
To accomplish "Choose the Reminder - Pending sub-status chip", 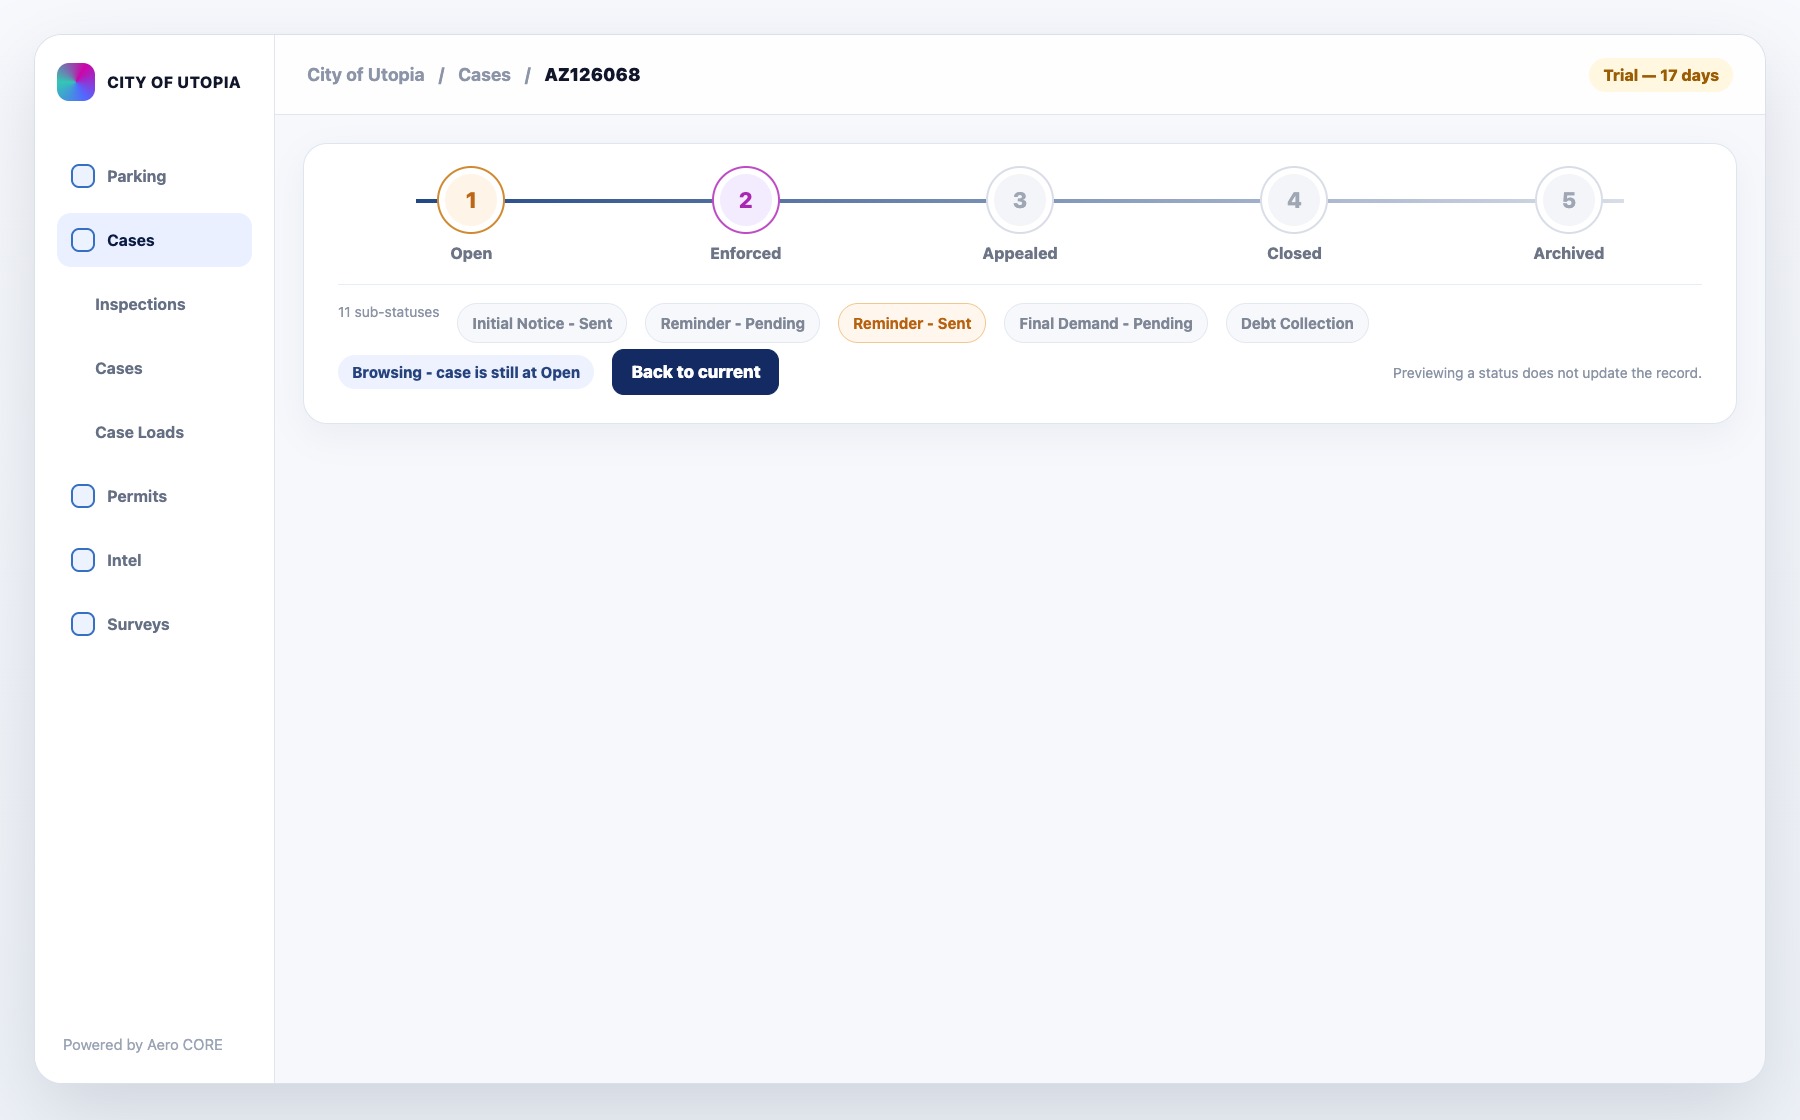I will click(733, 323).
